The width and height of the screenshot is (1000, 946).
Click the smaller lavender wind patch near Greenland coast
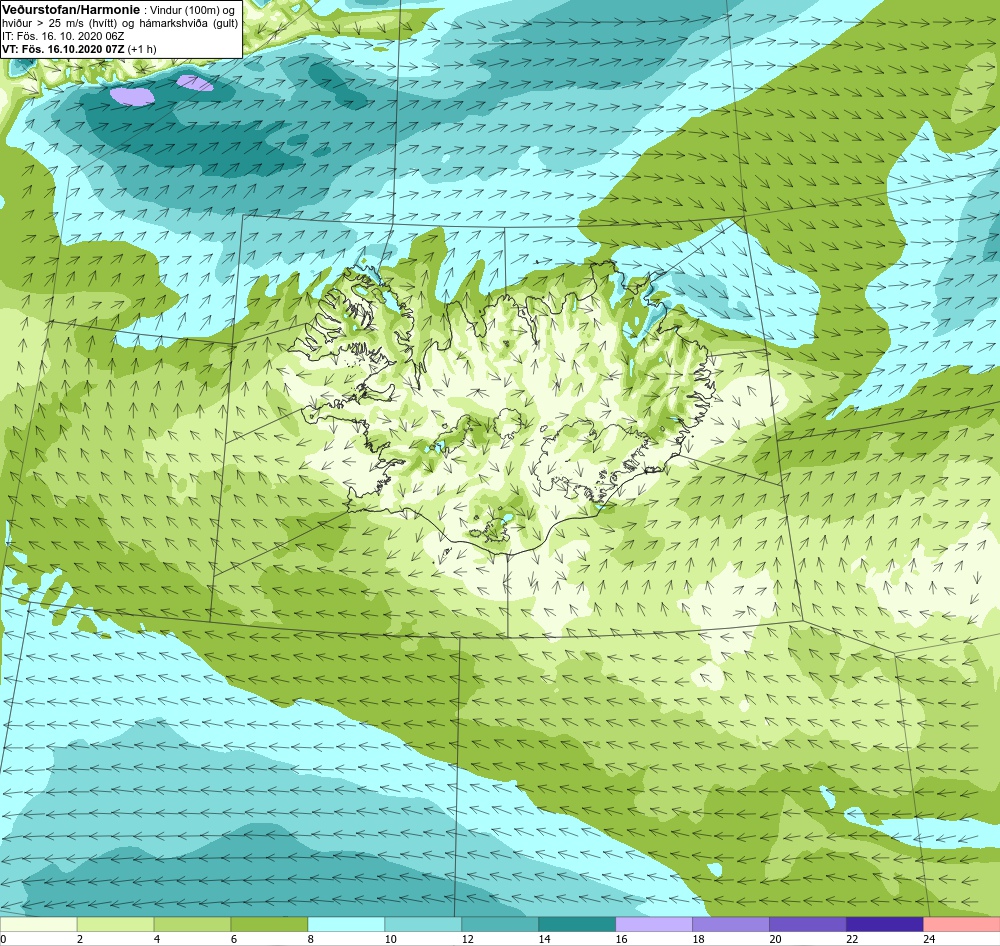pyautogui.click(x=195, y=83)
